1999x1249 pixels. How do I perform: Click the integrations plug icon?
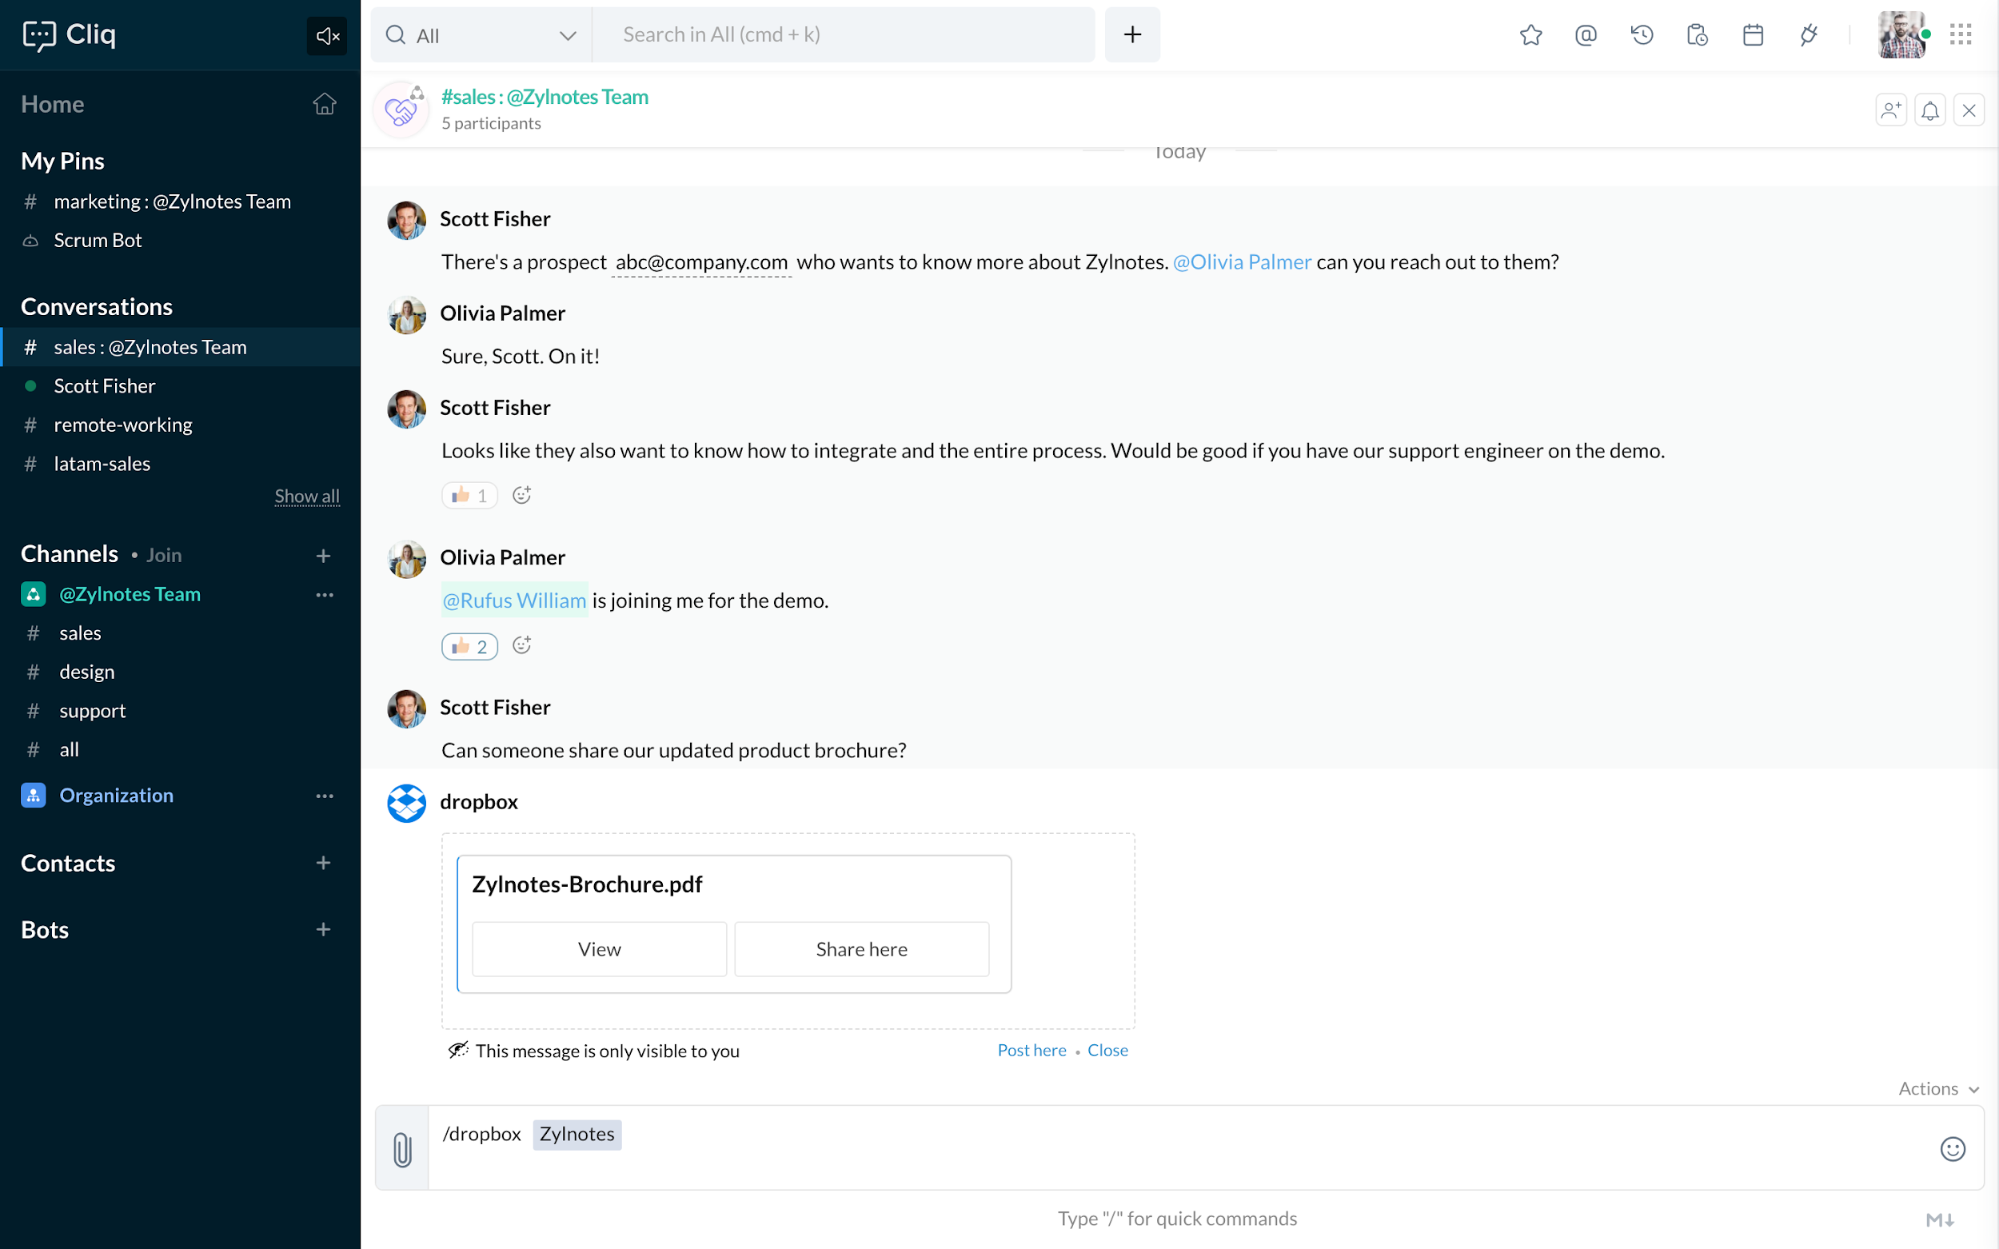click(x=1808, y=35)
